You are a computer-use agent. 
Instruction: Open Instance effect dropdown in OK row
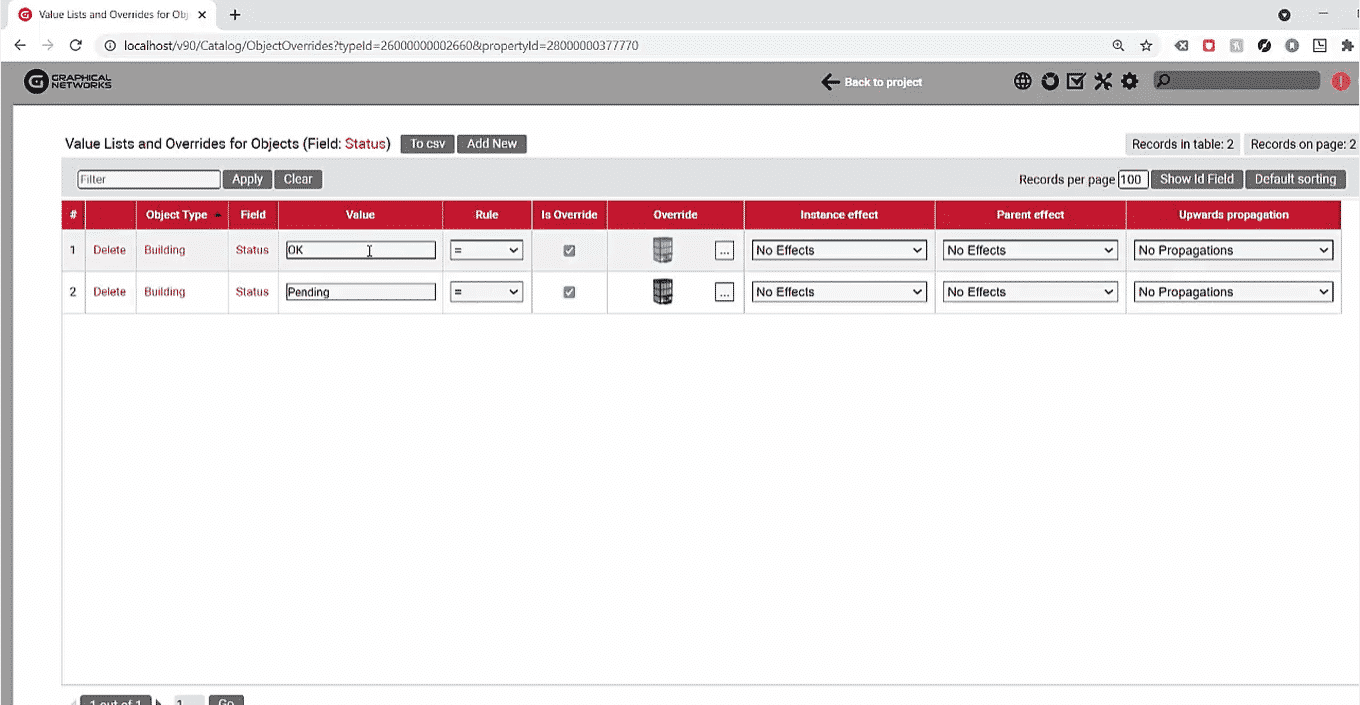pyautogui.click(x=839, y=250)
